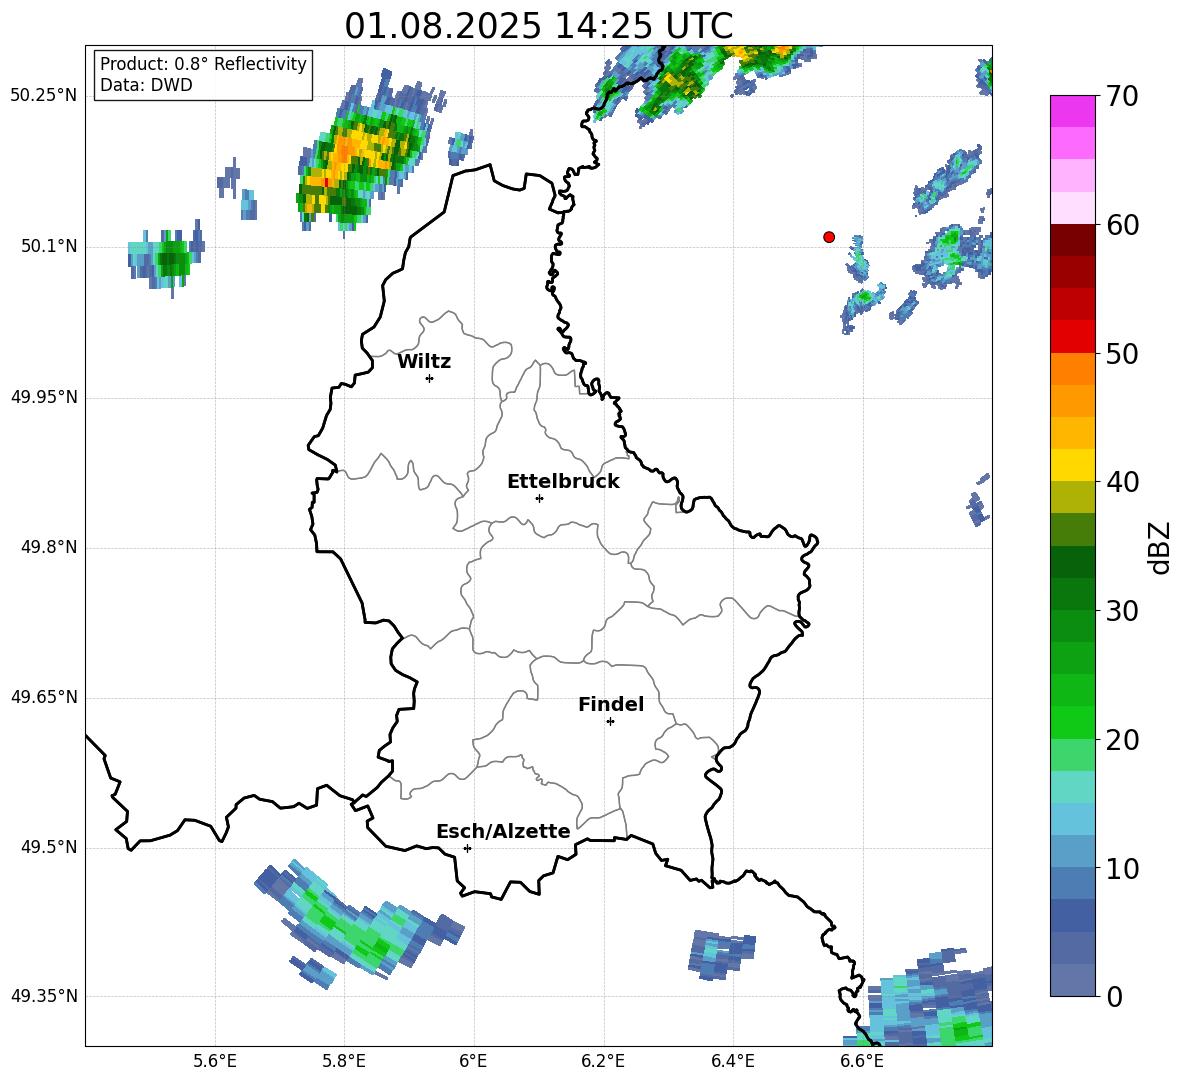This screenshot has width=1184, height=1081.
Task: Click the red dot marker on the map
Action: tap(828, 237)
